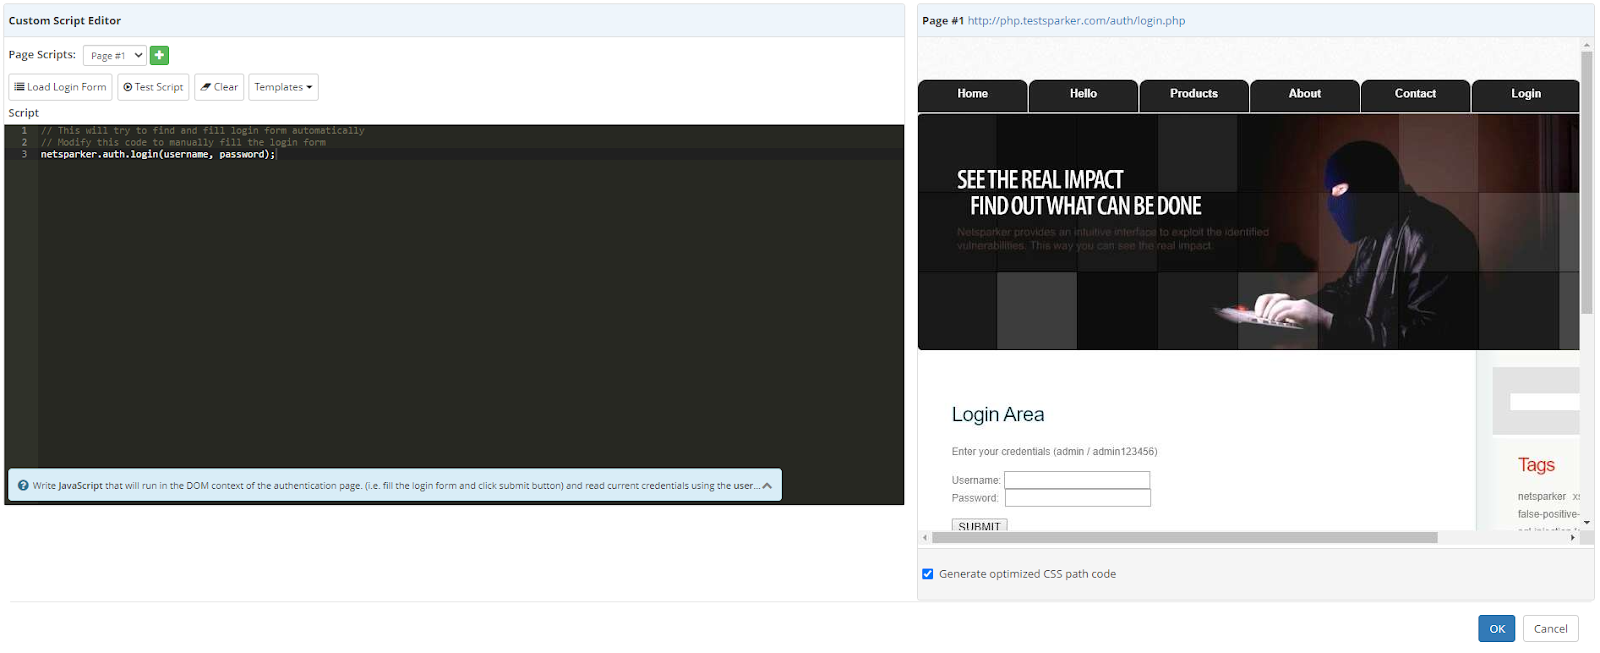Open the Page #1 scripts dropdown

click(x=115, y=55)
